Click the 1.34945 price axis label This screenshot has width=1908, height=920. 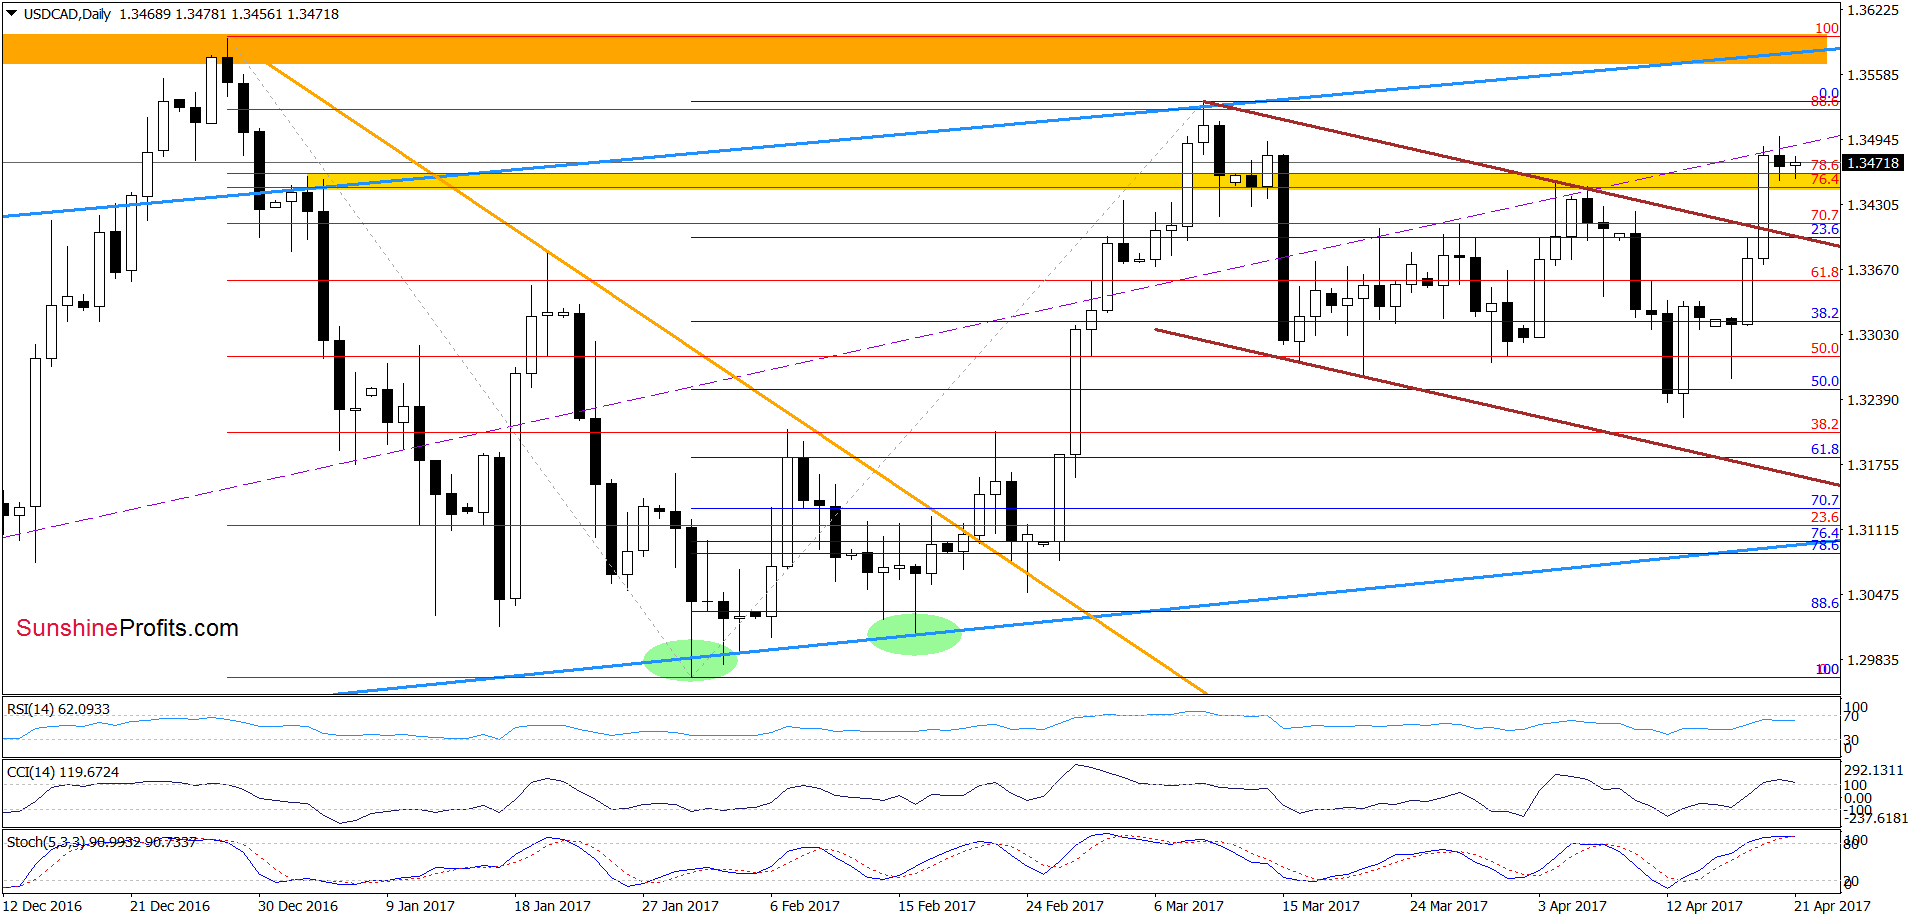pyautogui.click(x=1872, y=140)
